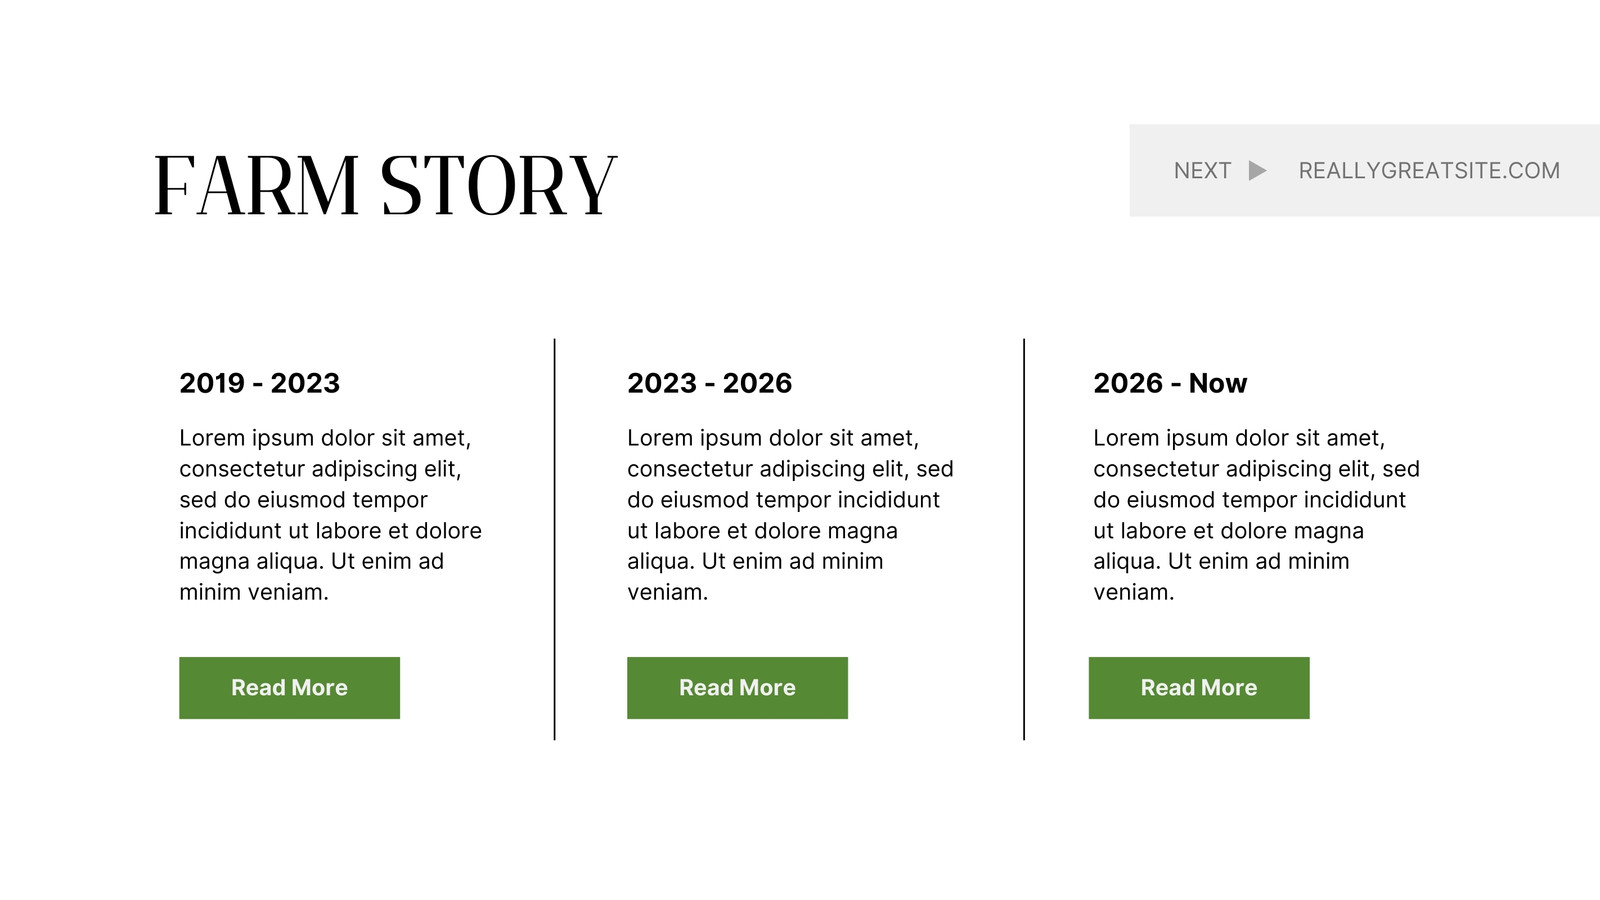Click the word STORY in the title

click(499, 186)
